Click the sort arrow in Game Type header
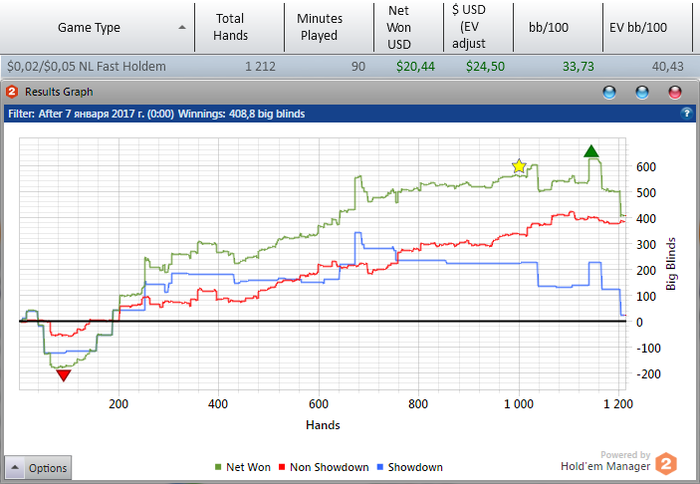This screenshot has width=700, height=484. [182, 28]
